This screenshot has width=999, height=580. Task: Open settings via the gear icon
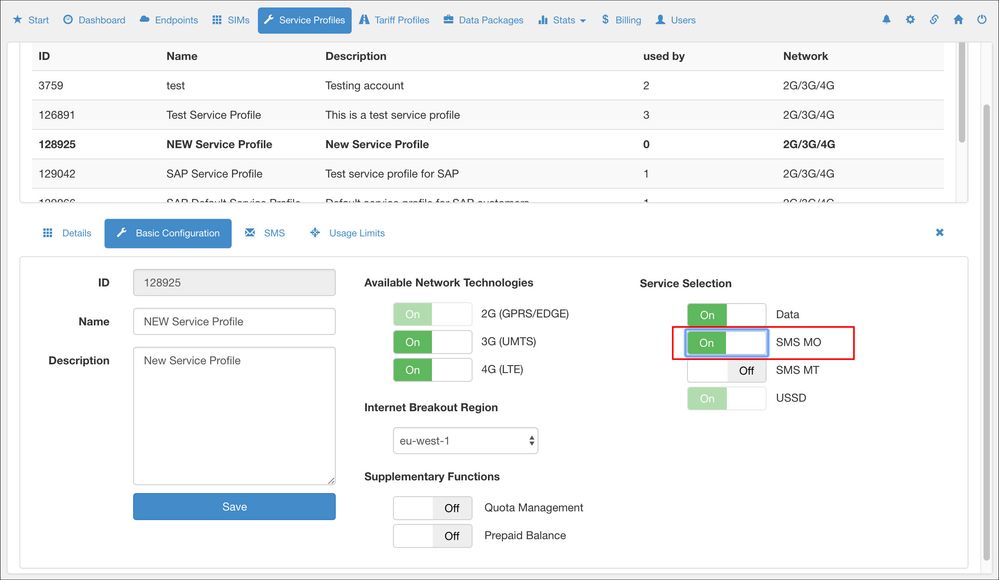pos(910,20)
